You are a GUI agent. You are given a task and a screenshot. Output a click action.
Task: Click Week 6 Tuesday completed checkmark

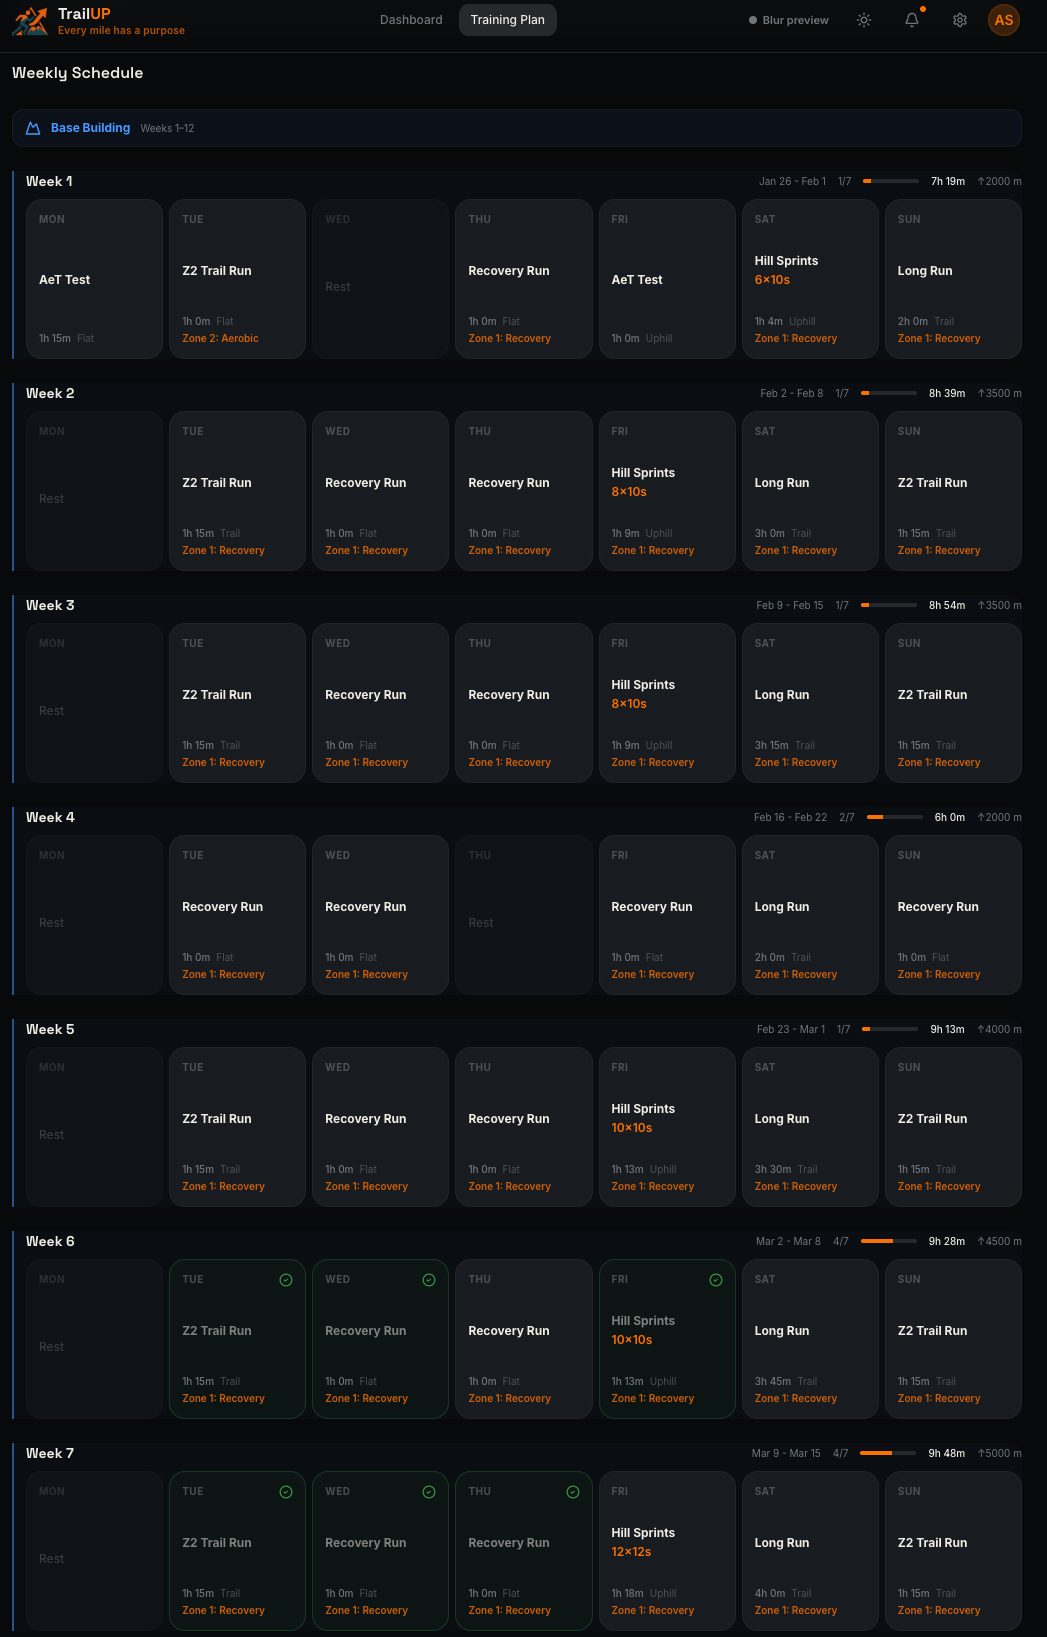tap(286, 1280)
